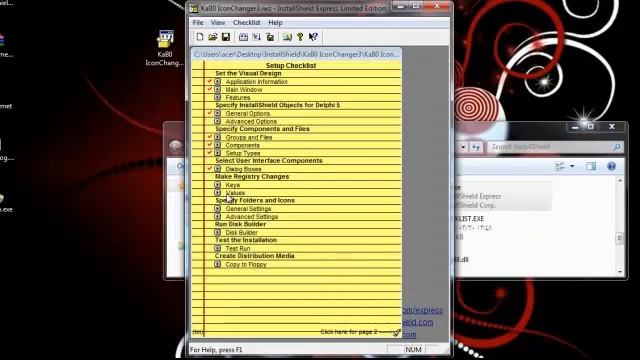This screenshot has width=640, height=360.
Task: Click the Explorer back navigation button
Action: click(x=176, y=147)
